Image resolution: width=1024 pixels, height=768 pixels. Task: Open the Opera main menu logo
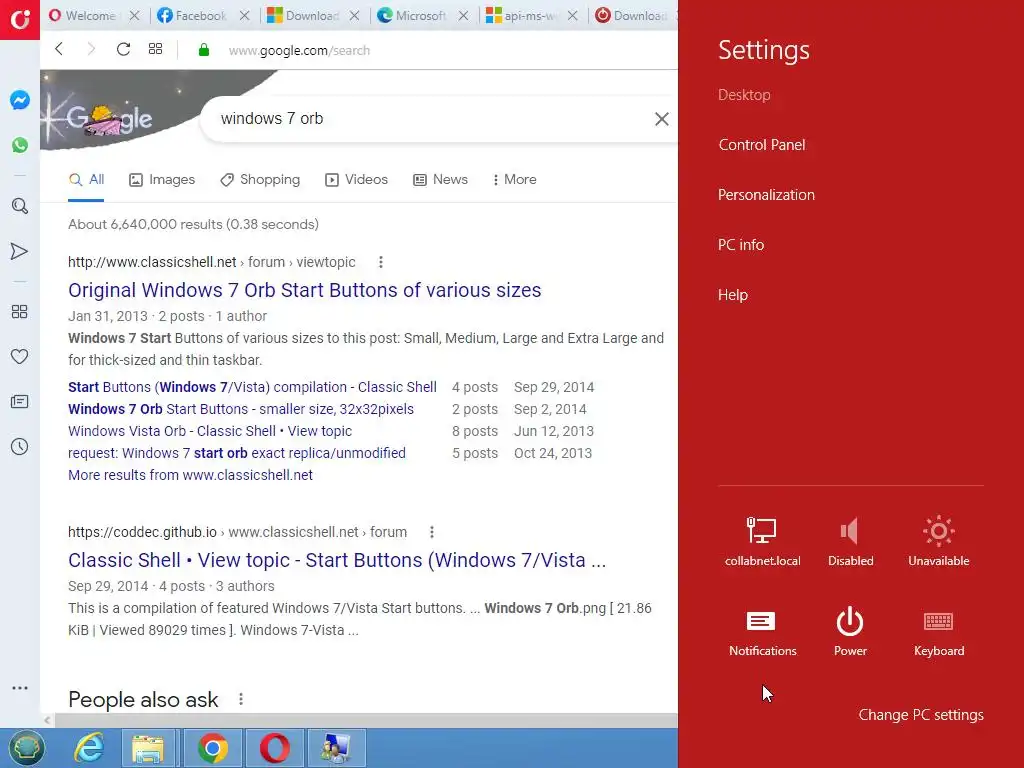(x=20, y=19)
